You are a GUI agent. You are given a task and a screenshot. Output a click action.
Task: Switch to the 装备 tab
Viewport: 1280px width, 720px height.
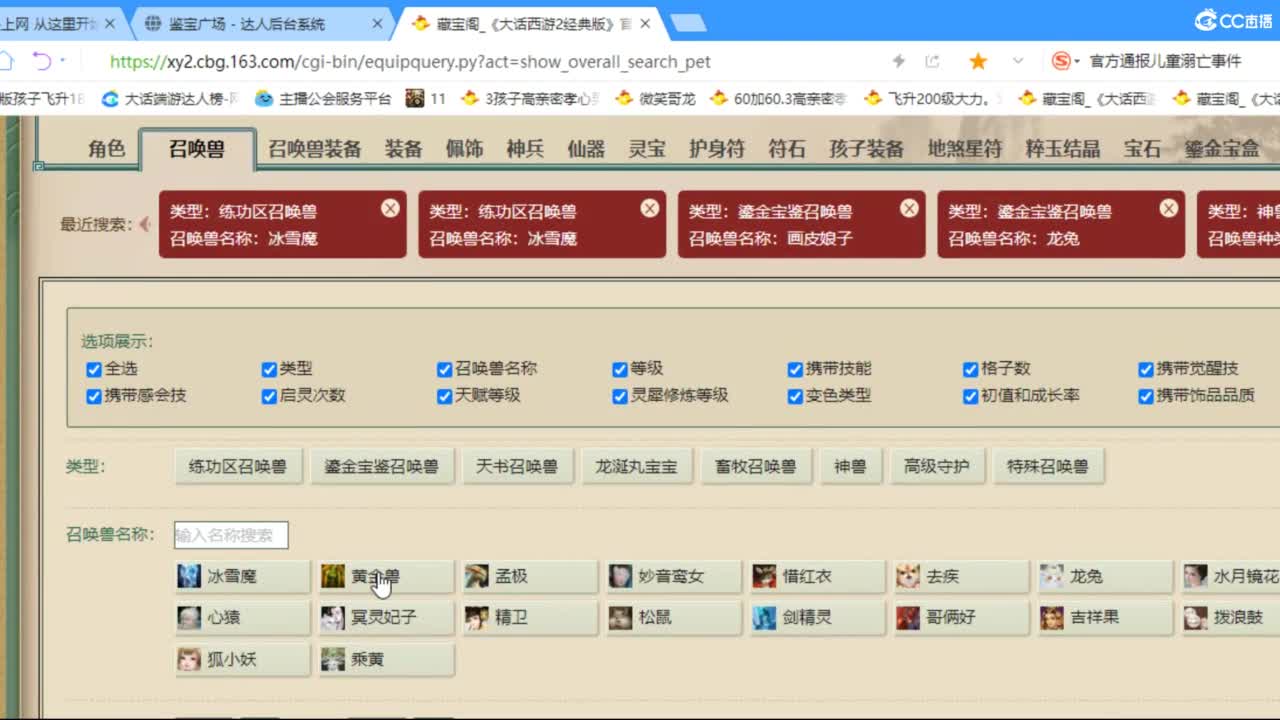404,149
